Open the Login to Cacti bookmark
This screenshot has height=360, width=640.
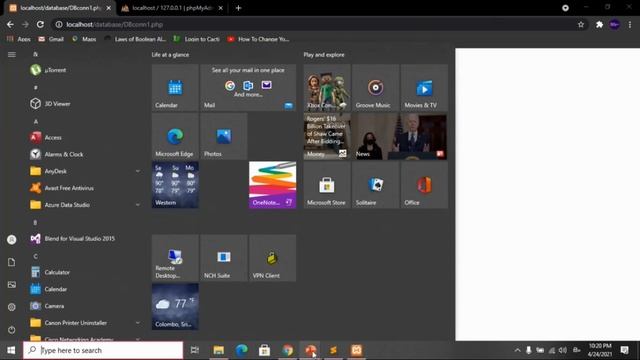tap(197, 39)
